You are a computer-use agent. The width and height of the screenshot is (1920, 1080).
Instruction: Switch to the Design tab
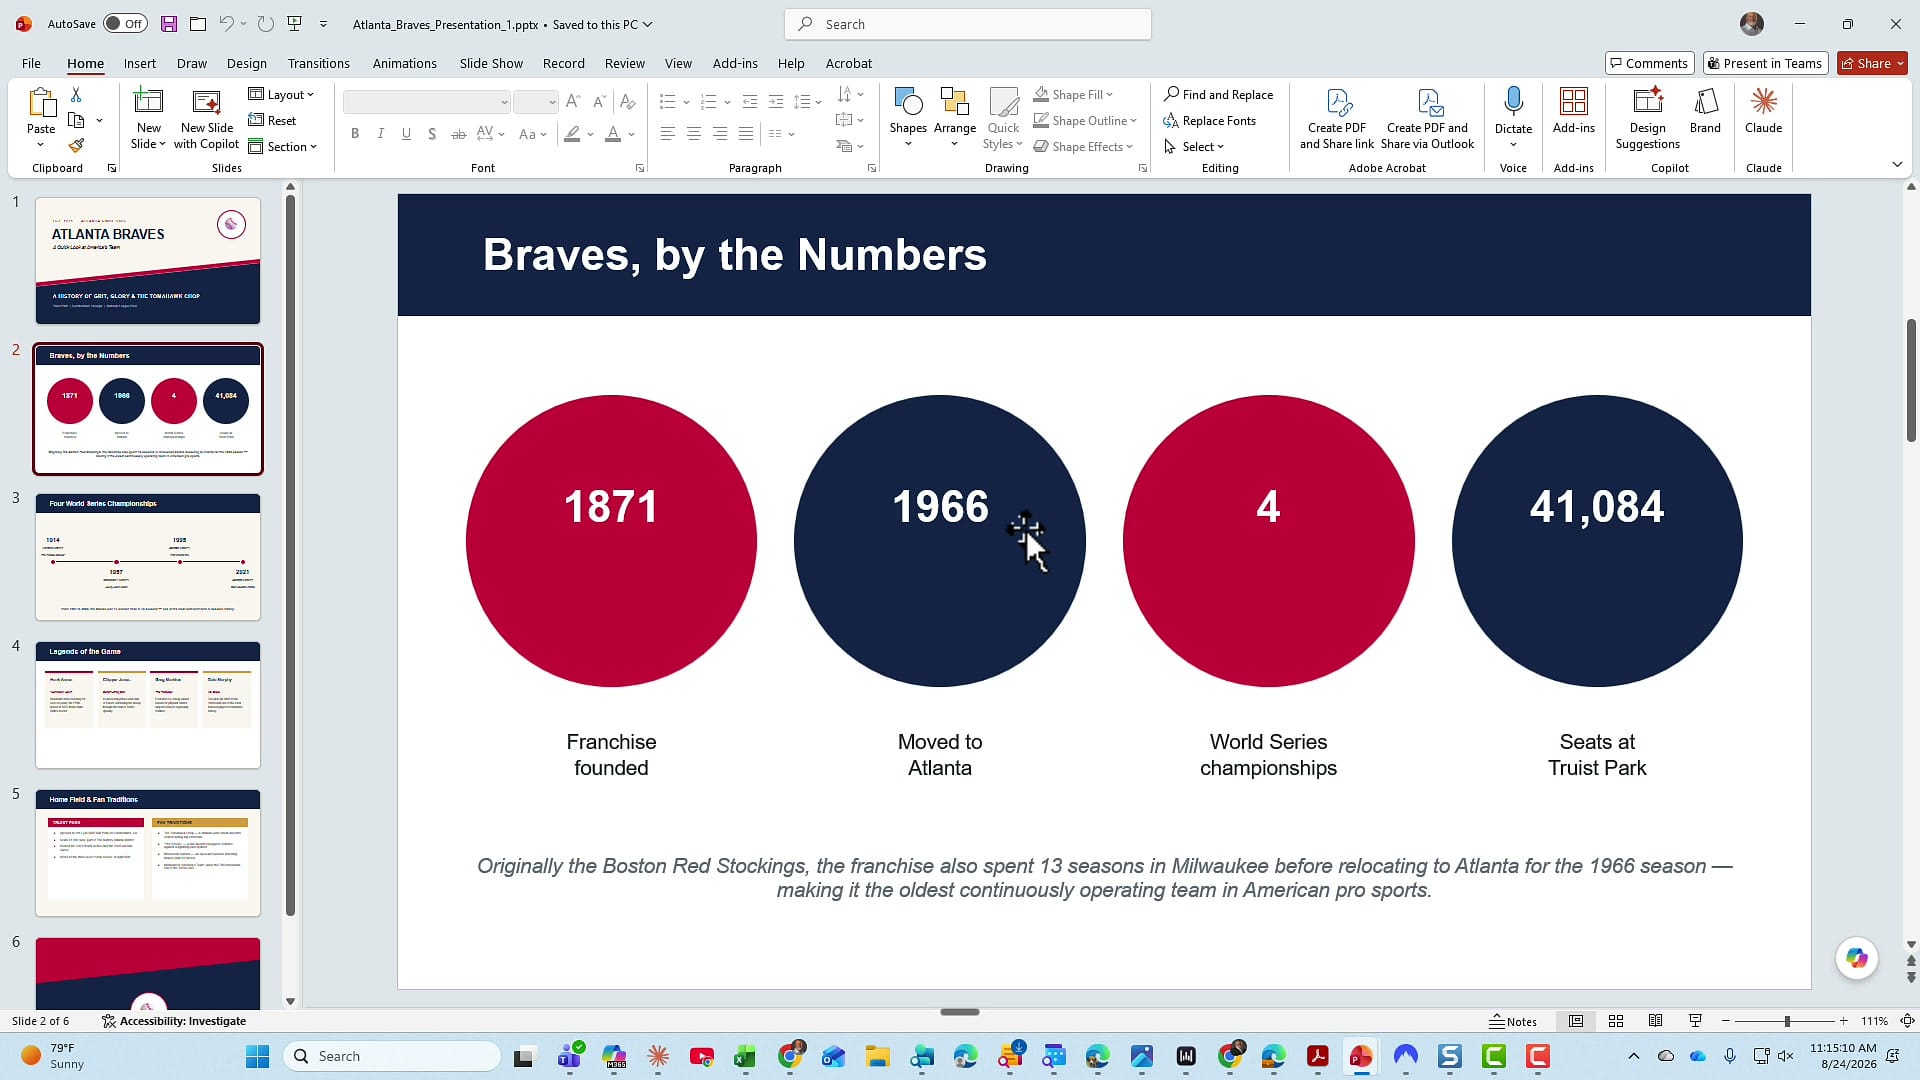pyautogui.click(x=246, y=63)
